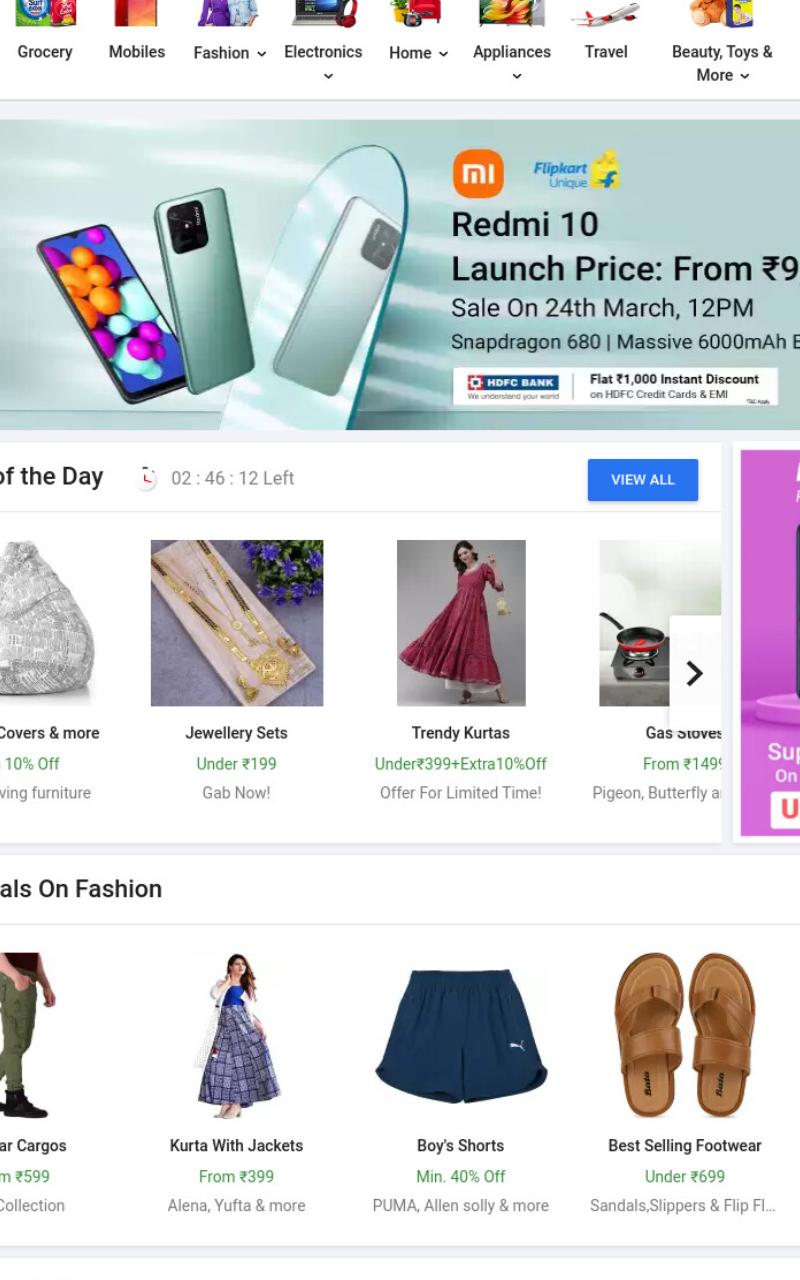This screenshot has width=800, height=1280.
Task: Expand the Electronics category chevron
Action: click(x=328, y=77)
